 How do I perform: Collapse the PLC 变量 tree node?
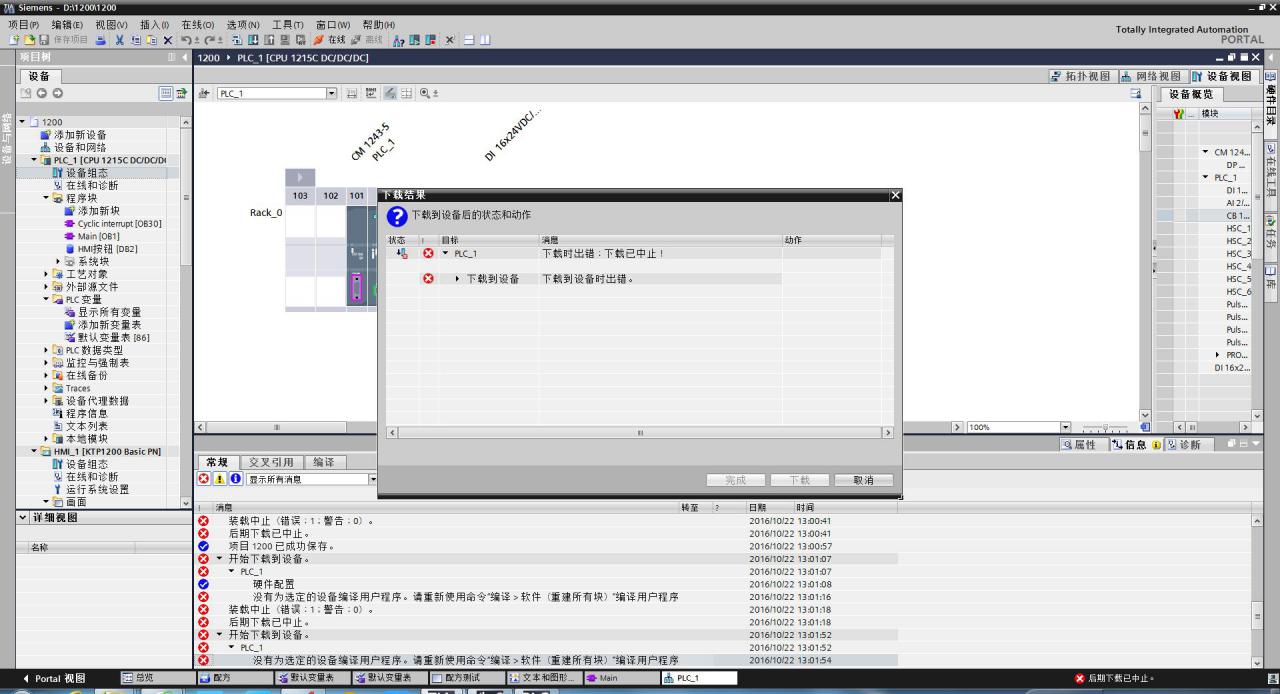click(46, 299)
